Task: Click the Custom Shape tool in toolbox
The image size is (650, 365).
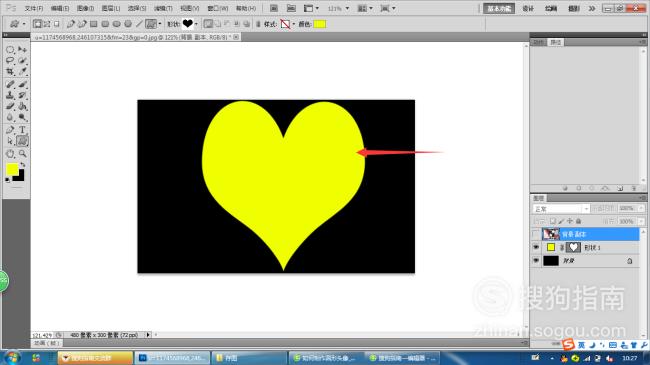Action: click(x=22, y=141)
